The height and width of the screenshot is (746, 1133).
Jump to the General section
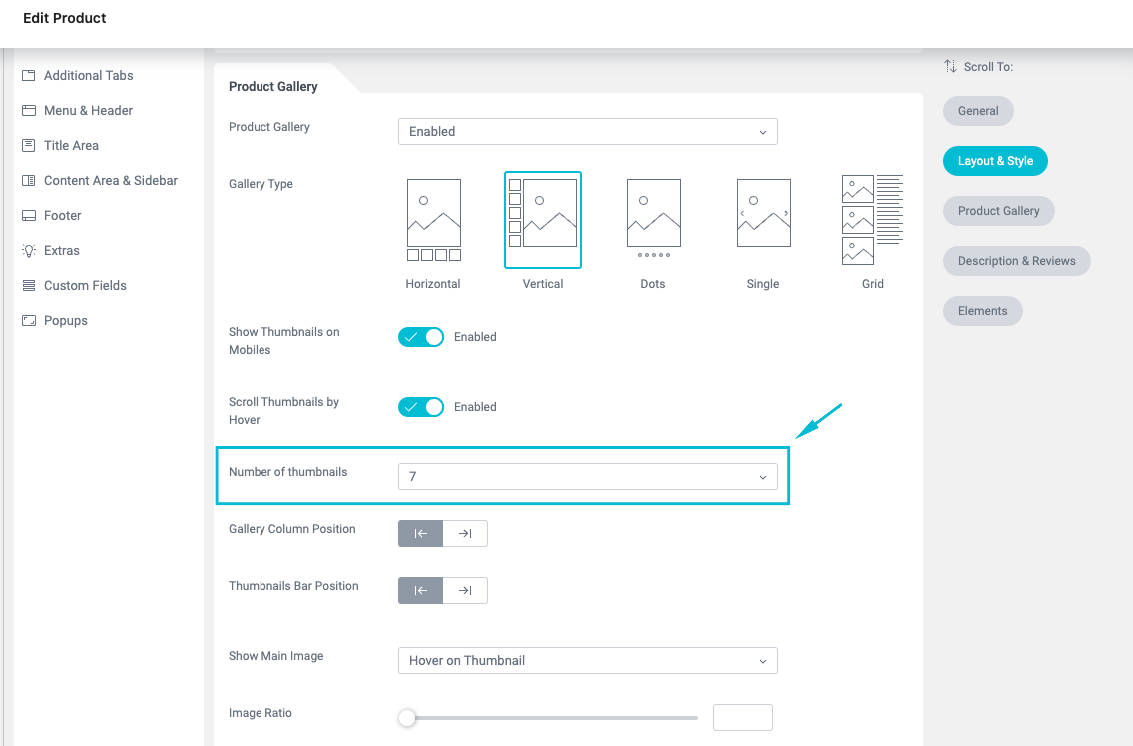[x=978, y=111]
